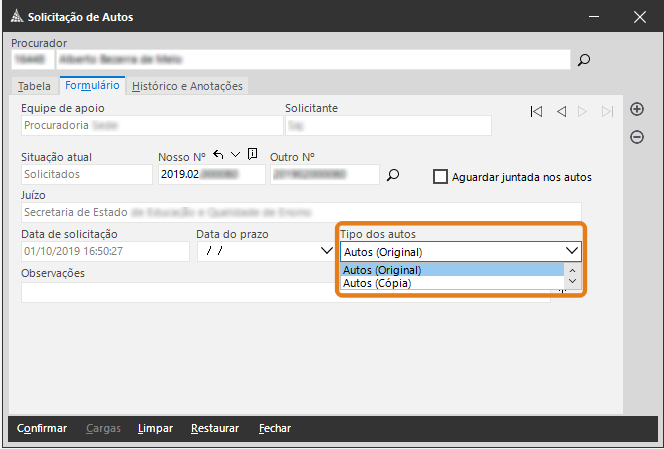Click Fechar to close the form

tap(275, 428)
